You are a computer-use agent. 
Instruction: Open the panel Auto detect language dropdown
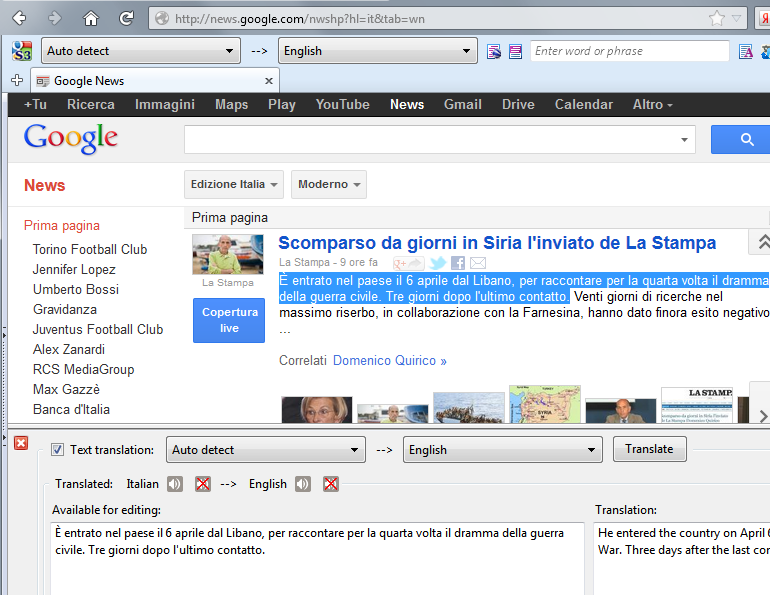tap(266, 450)
